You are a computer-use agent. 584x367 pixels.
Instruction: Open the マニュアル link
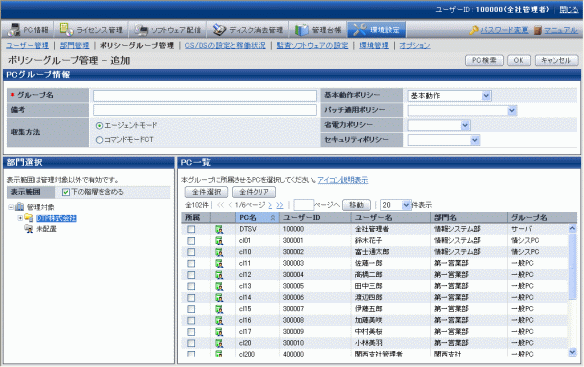[x=561, y=30]
